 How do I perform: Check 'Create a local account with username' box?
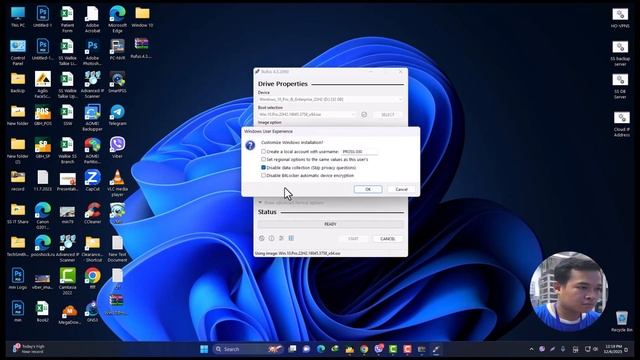click(263, 151)
